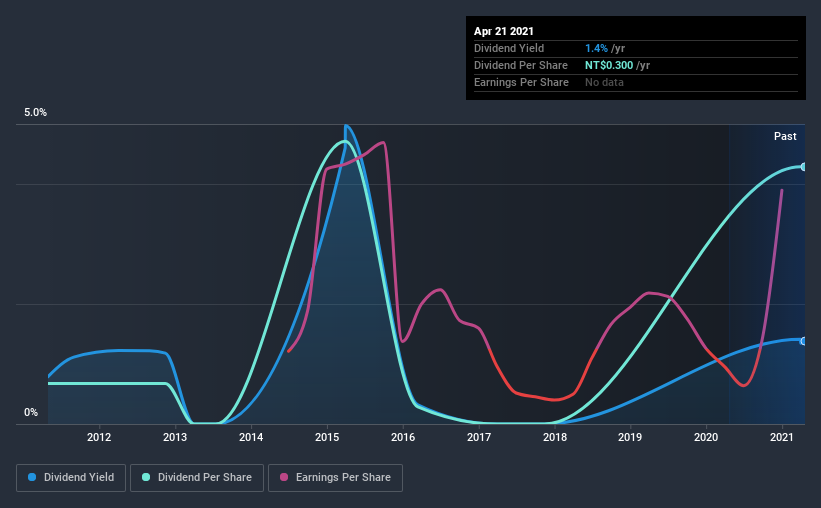Click the 2012 x-axis label
The image size is (821, 508).
99,437
